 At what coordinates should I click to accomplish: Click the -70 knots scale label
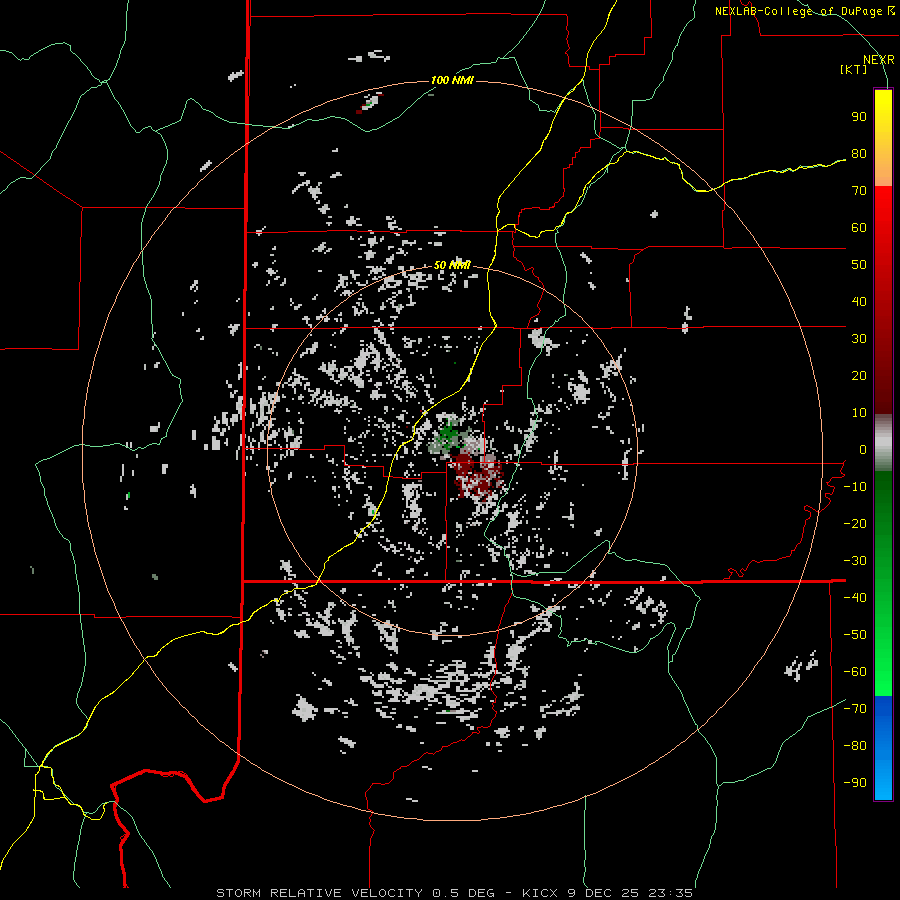coord(855,709)
